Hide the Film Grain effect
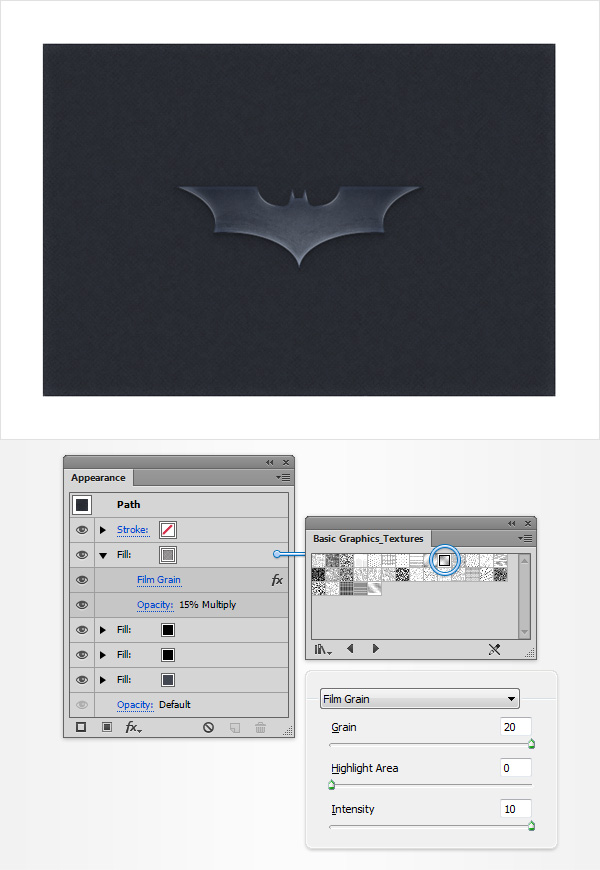Viewport: 600px width, 870px height. 82,580
